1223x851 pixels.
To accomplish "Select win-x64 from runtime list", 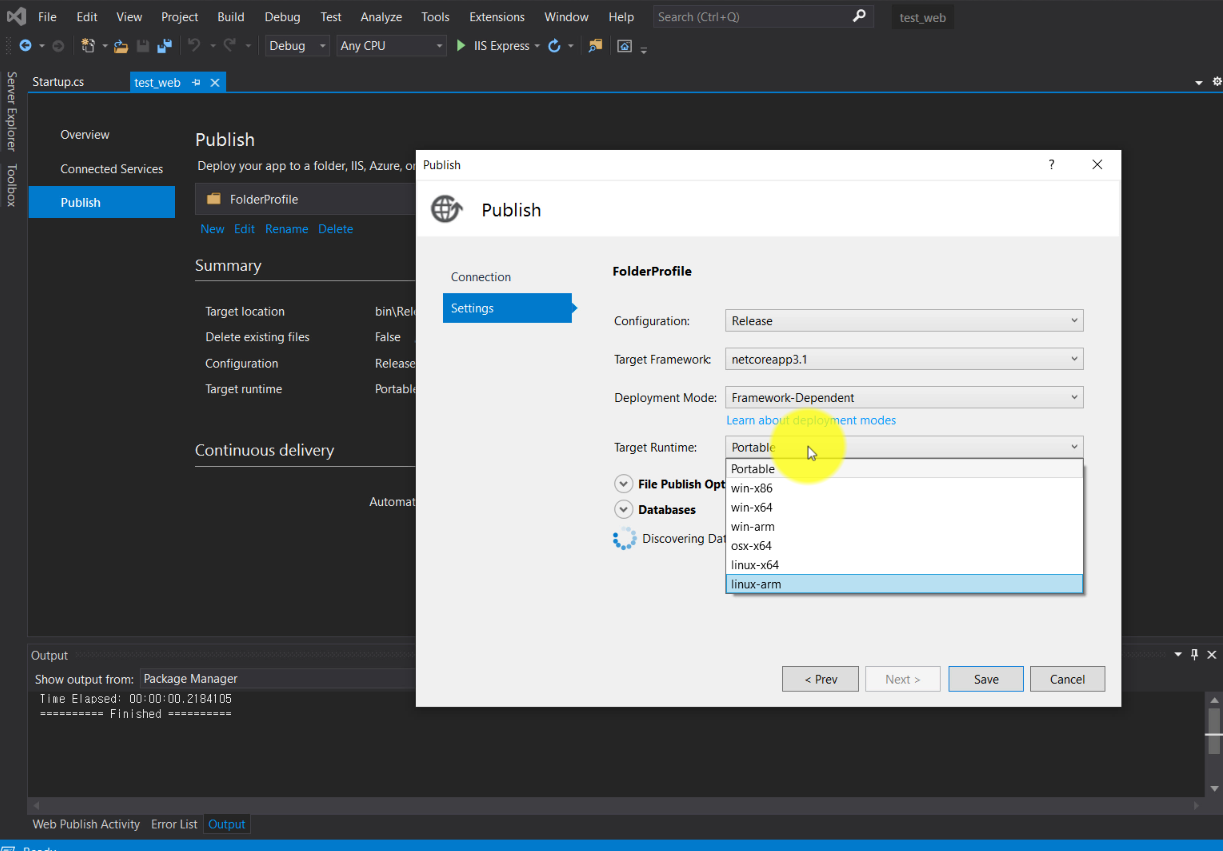I will (x=904, y=507).
